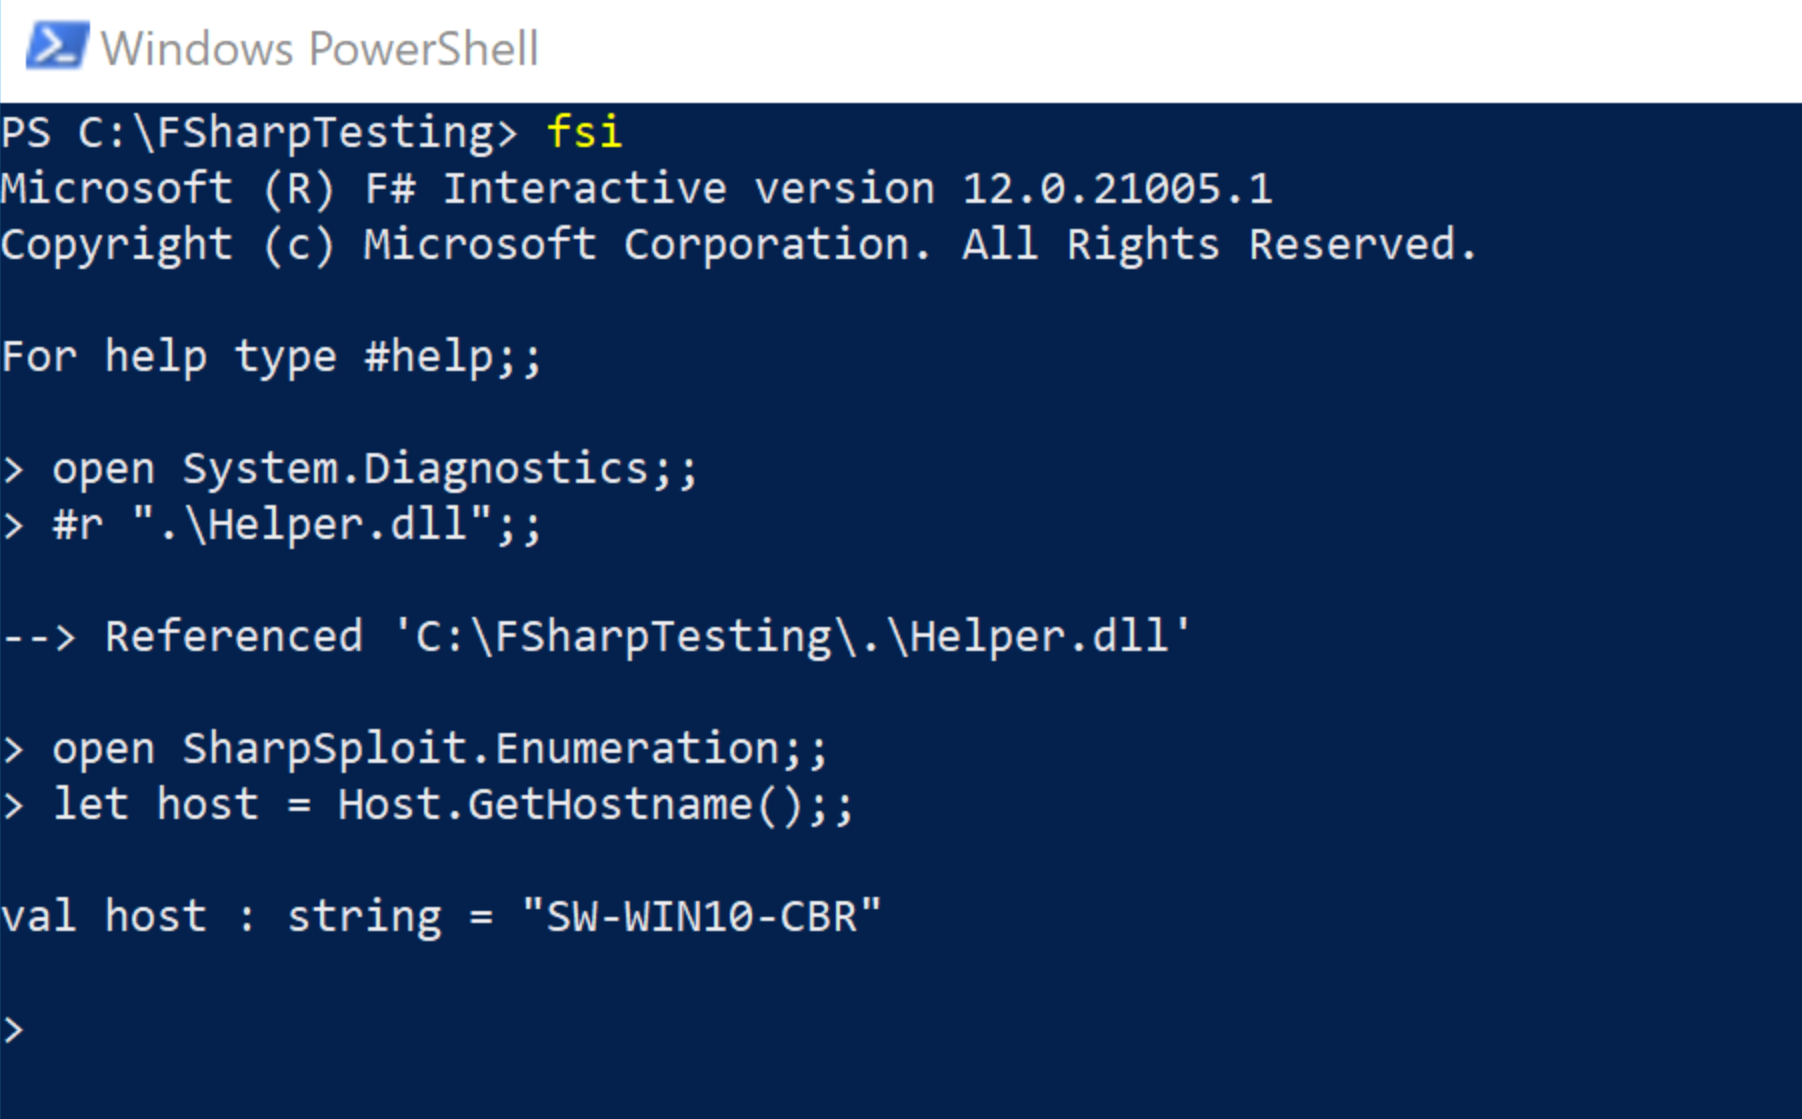Click the open SharpSploit.Enumeration;; command
The image size is (1802, 1119).
tap(440, 749)
